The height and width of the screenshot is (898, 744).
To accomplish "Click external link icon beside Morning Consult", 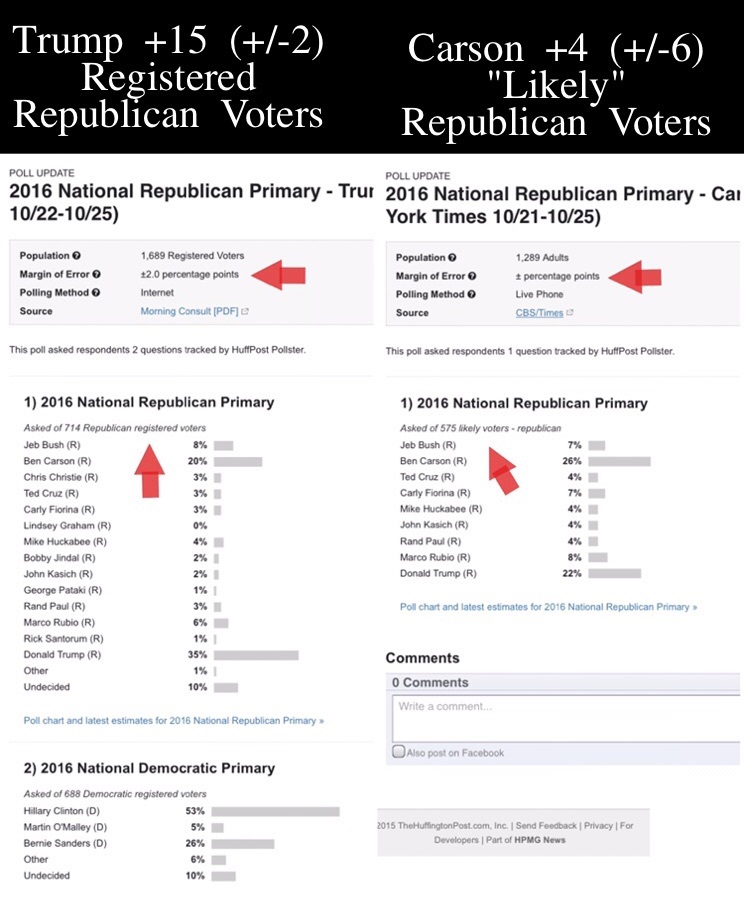I will pyautogui.click(x=245, y=312).
